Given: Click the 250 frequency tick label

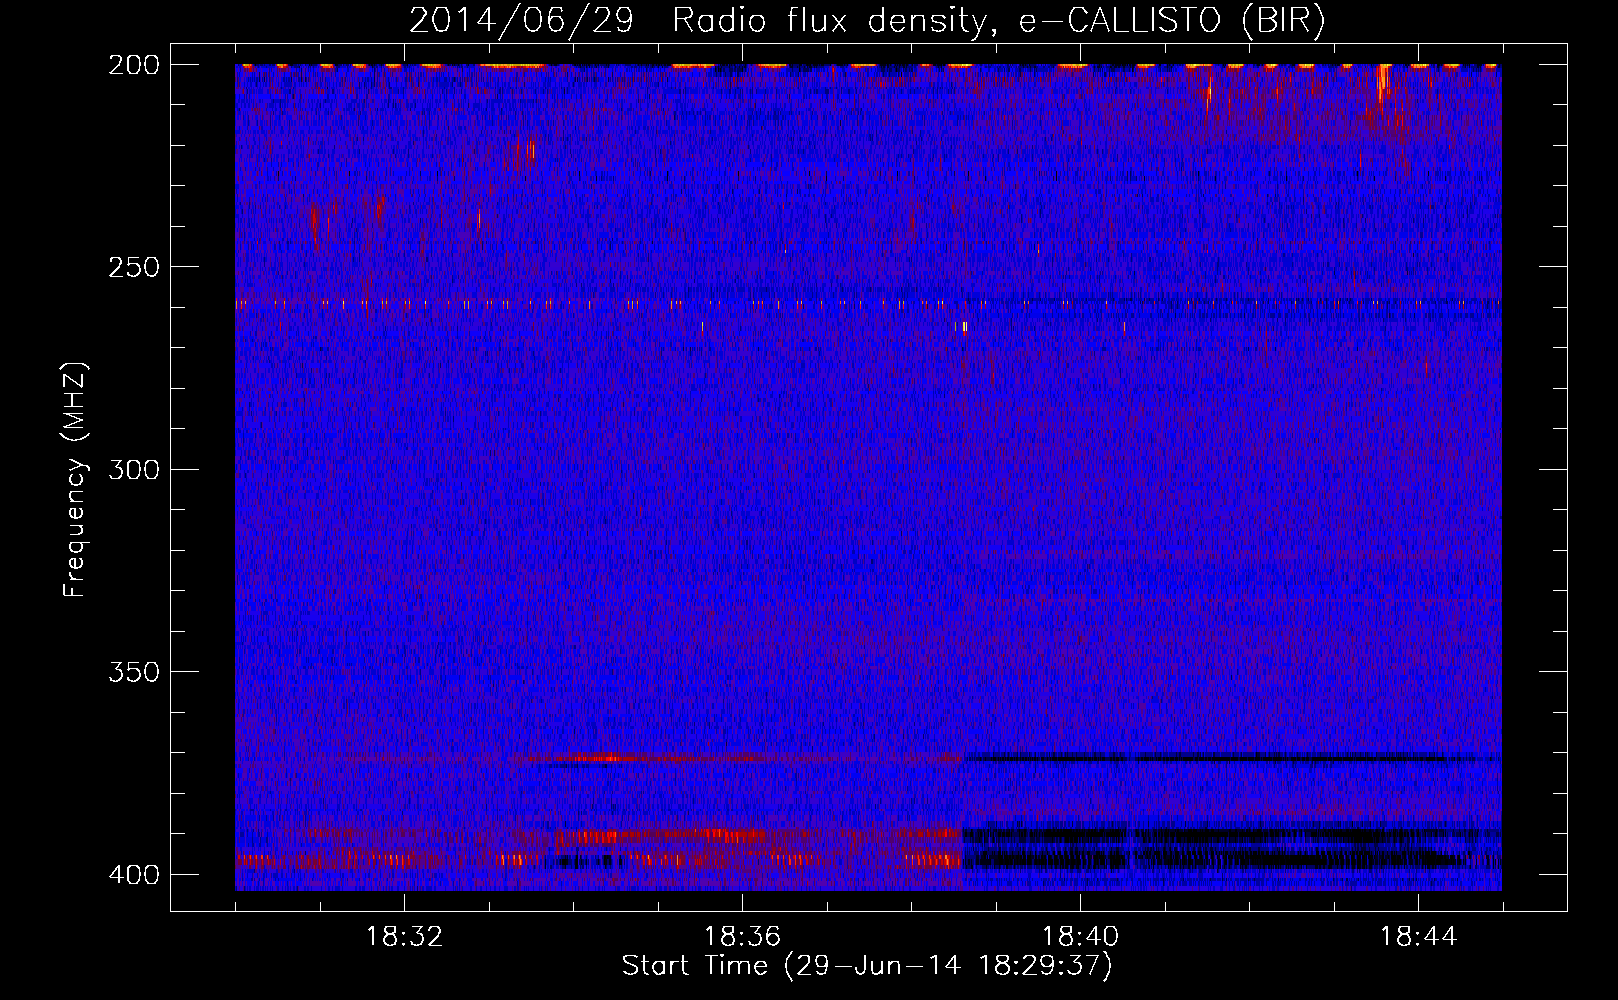Looking at the screenshot, I should click(x=133, y=267).
